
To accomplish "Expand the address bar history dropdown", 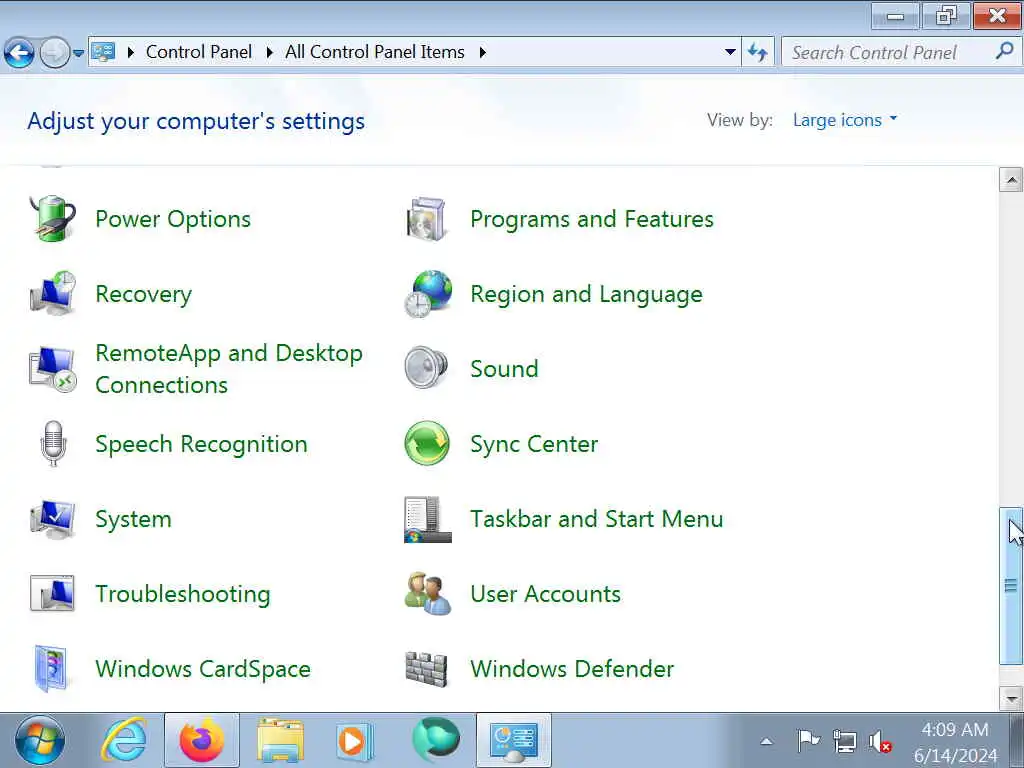I will coord(730,52).
